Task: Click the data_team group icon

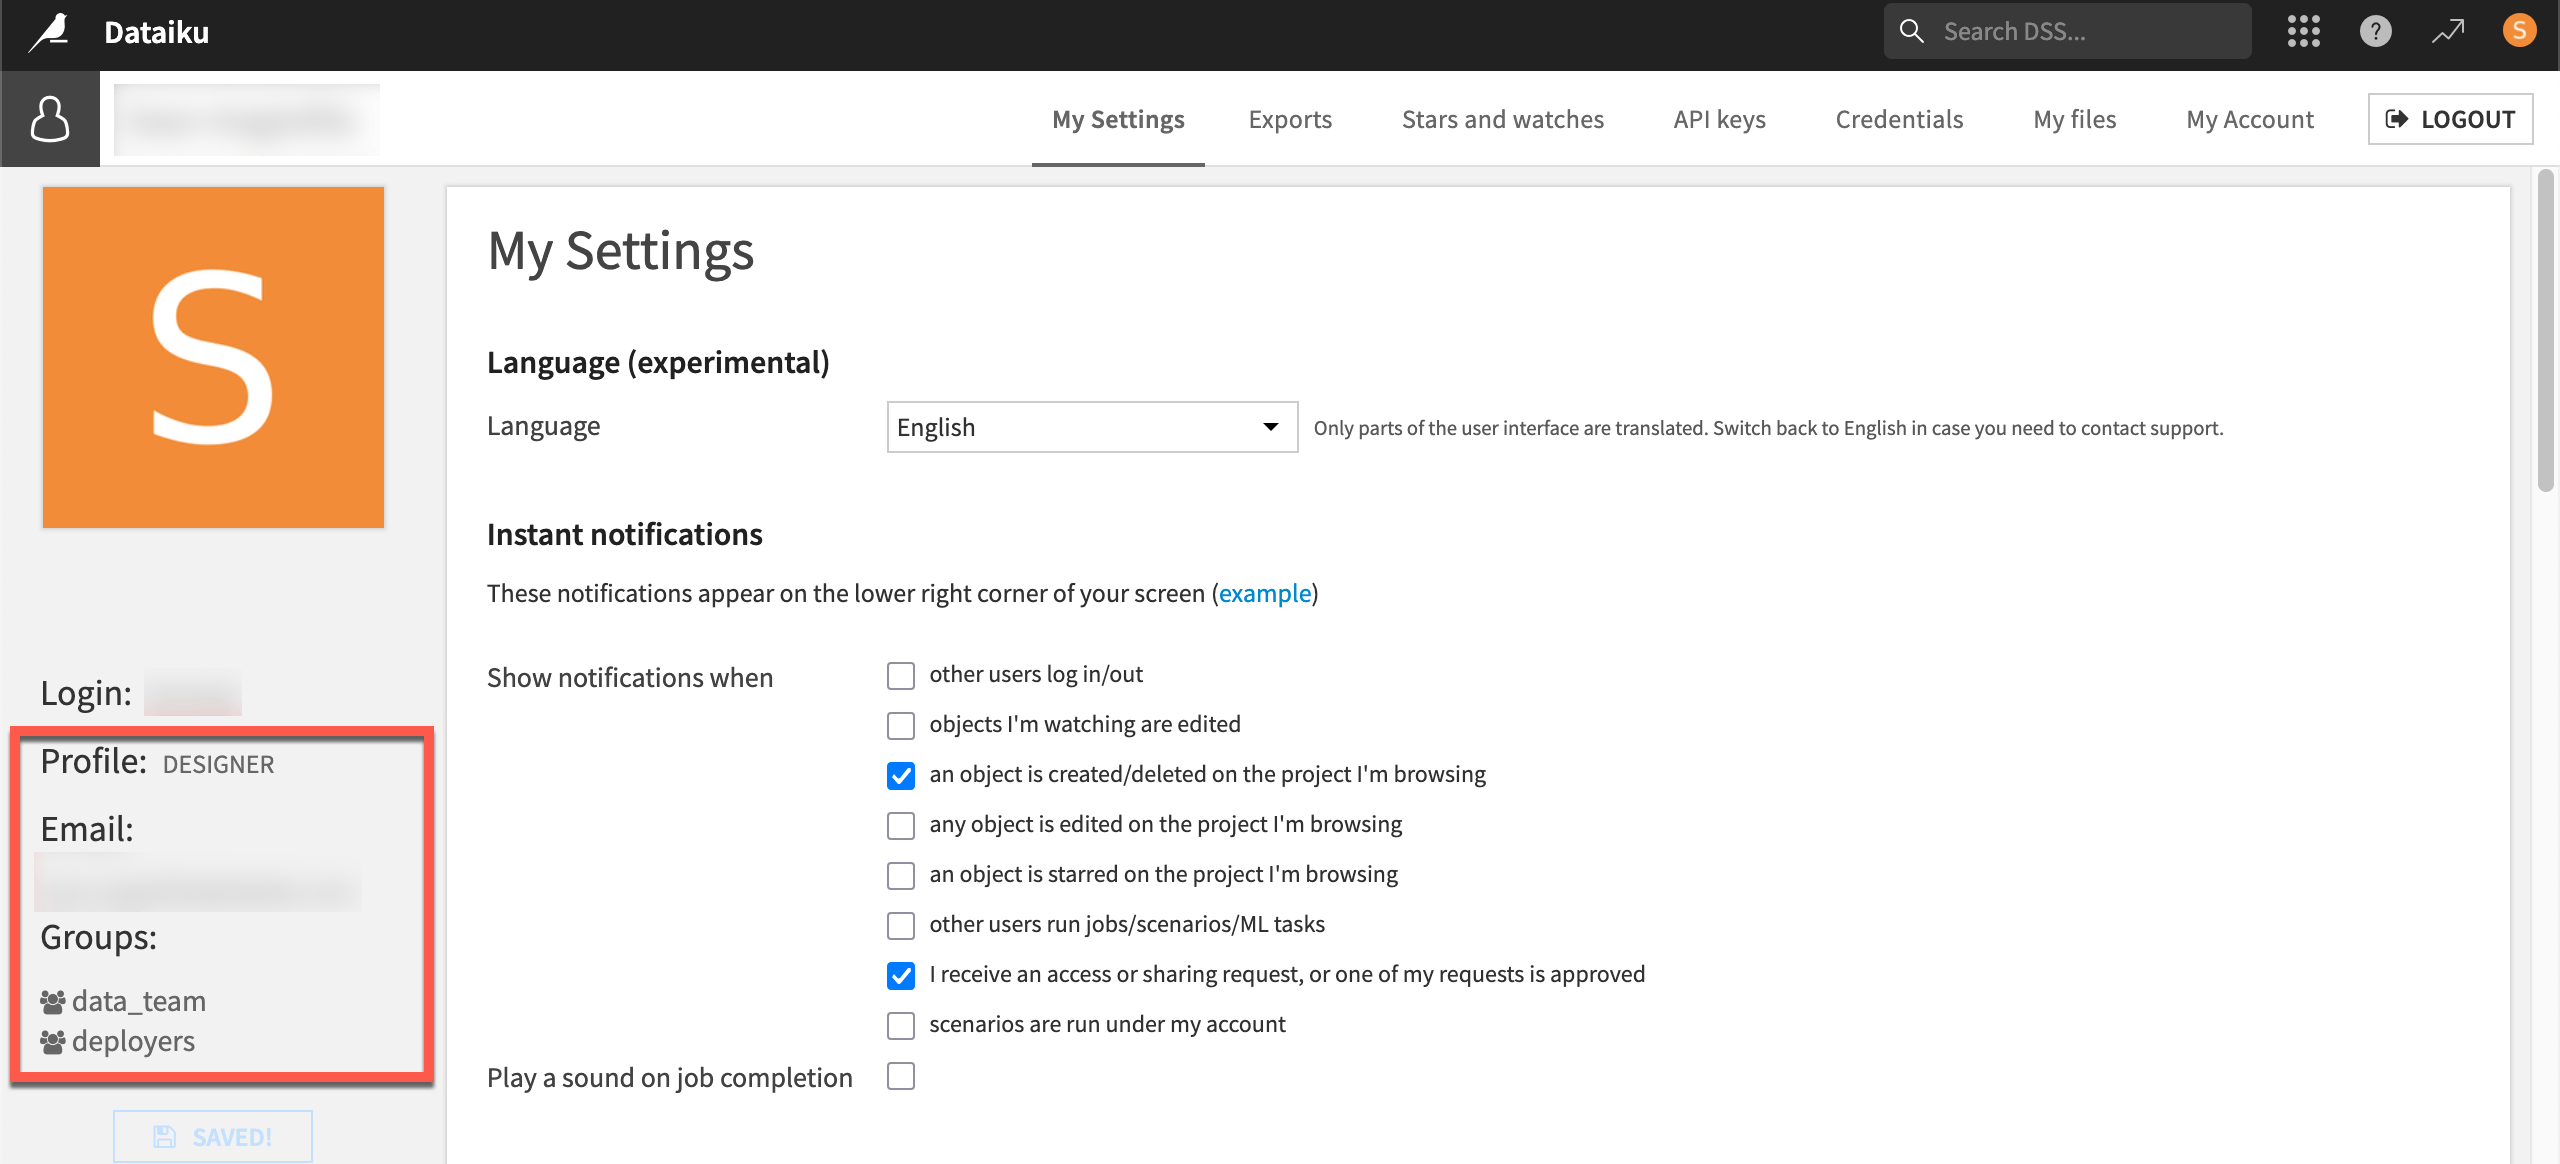Action: coord(52,1000)
